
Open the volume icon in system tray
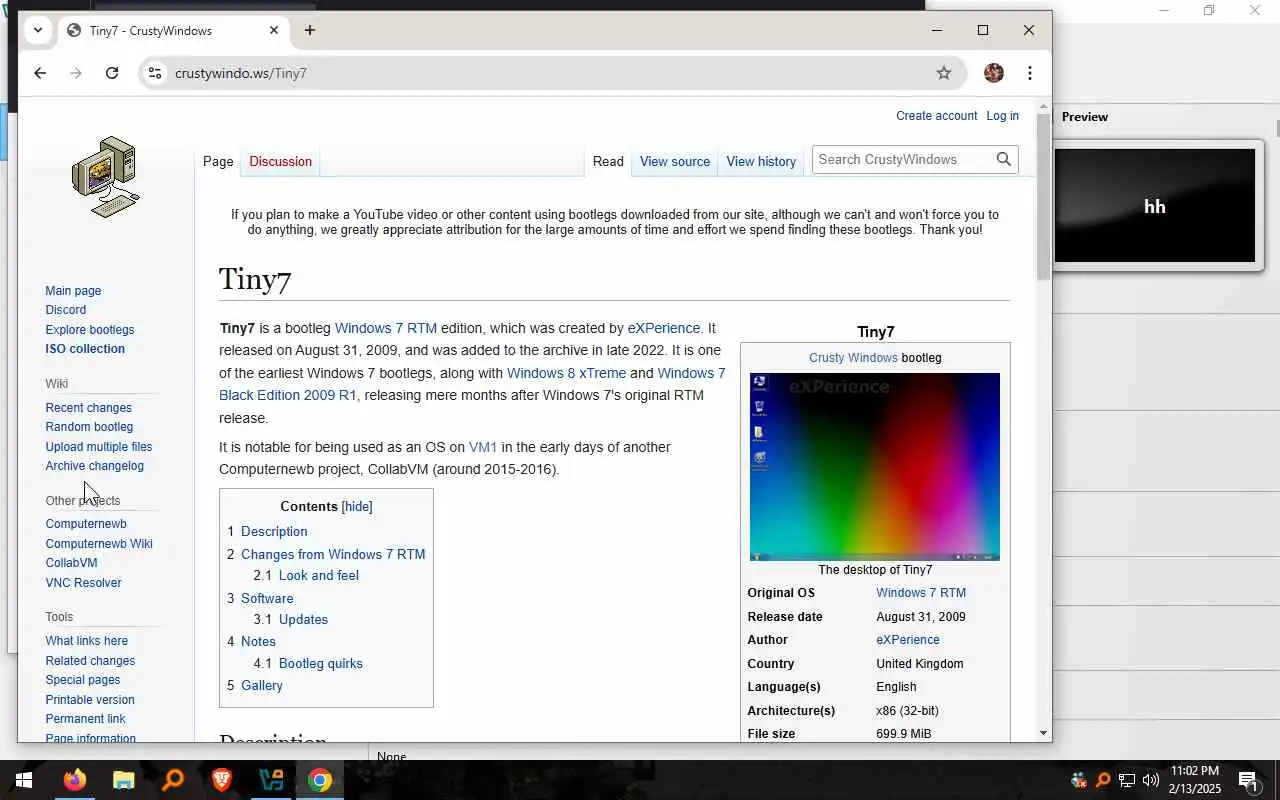1150,780
